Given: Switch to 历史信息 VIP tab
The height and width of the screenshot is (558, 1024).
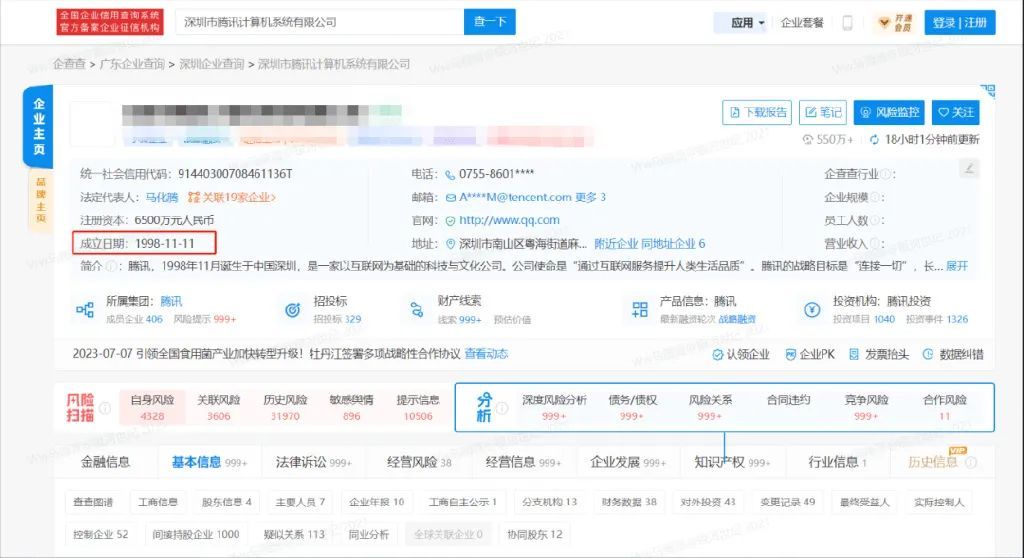Looking at the screenshot, I should pyautogui.click(x=941, y=462).
